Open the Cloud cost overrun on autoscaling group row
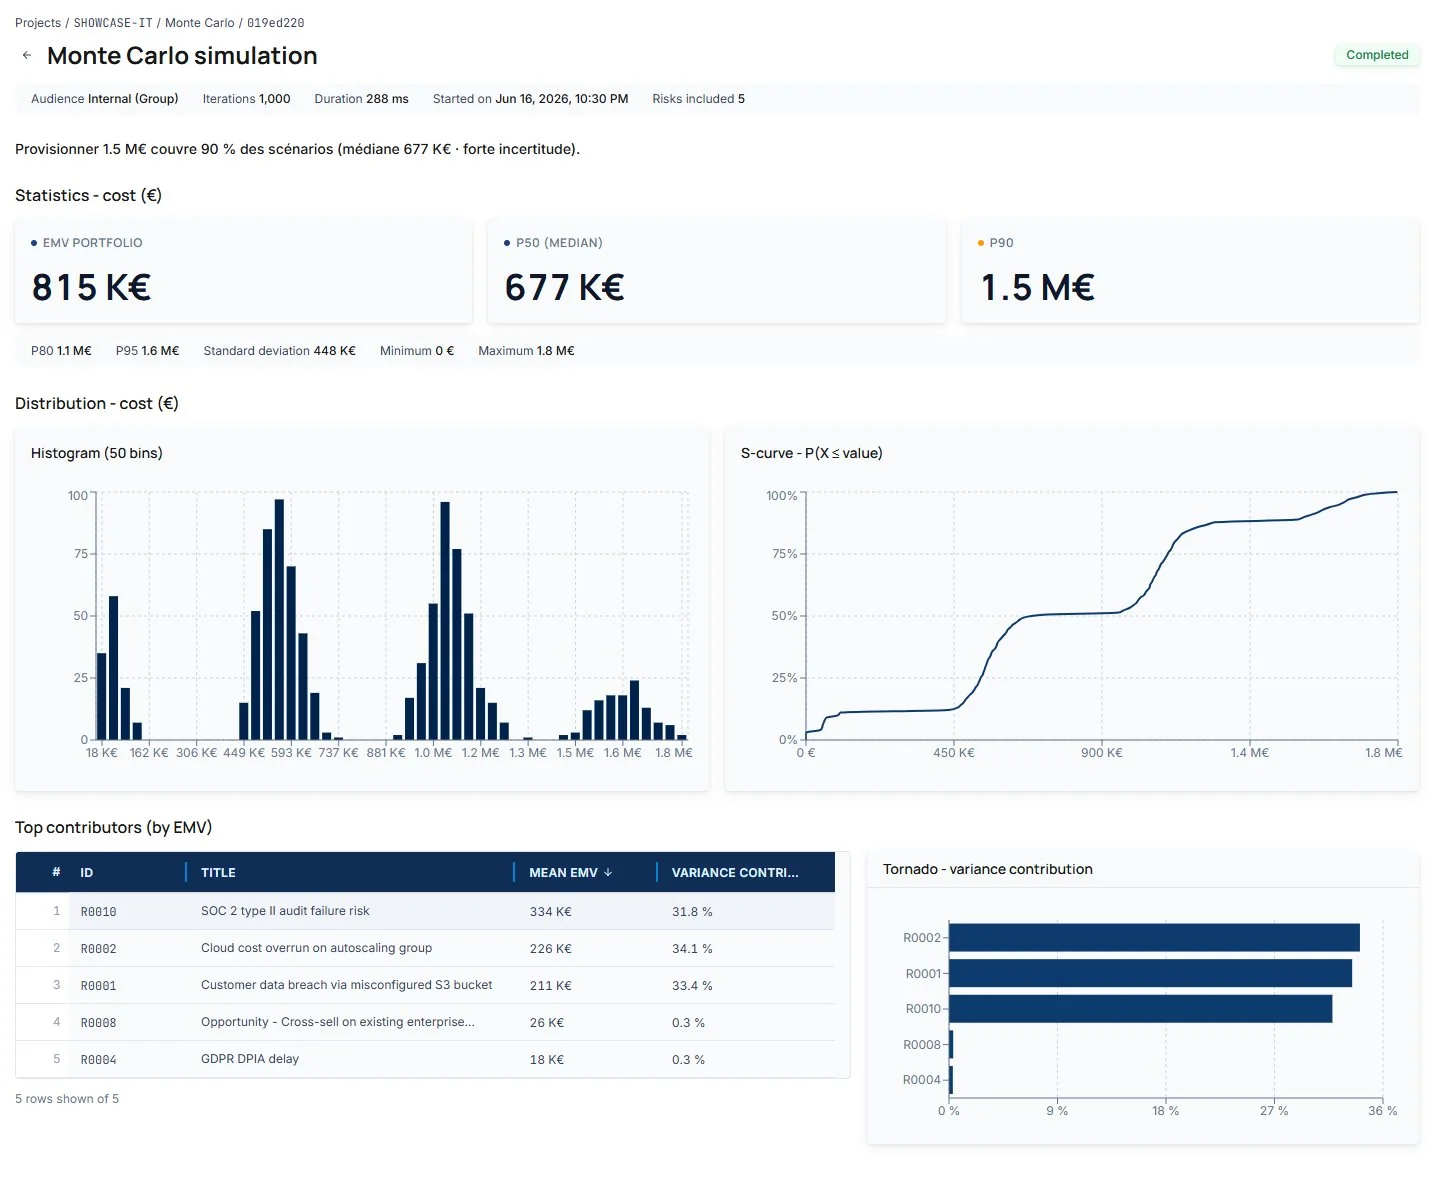 pos(425,948)
